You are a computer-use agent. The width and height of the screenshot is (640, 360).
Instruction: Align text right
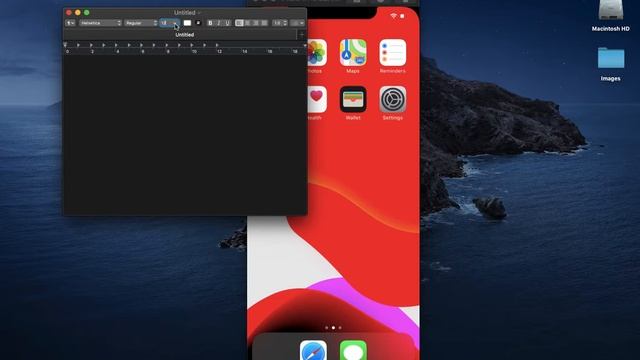coord(256,23)
